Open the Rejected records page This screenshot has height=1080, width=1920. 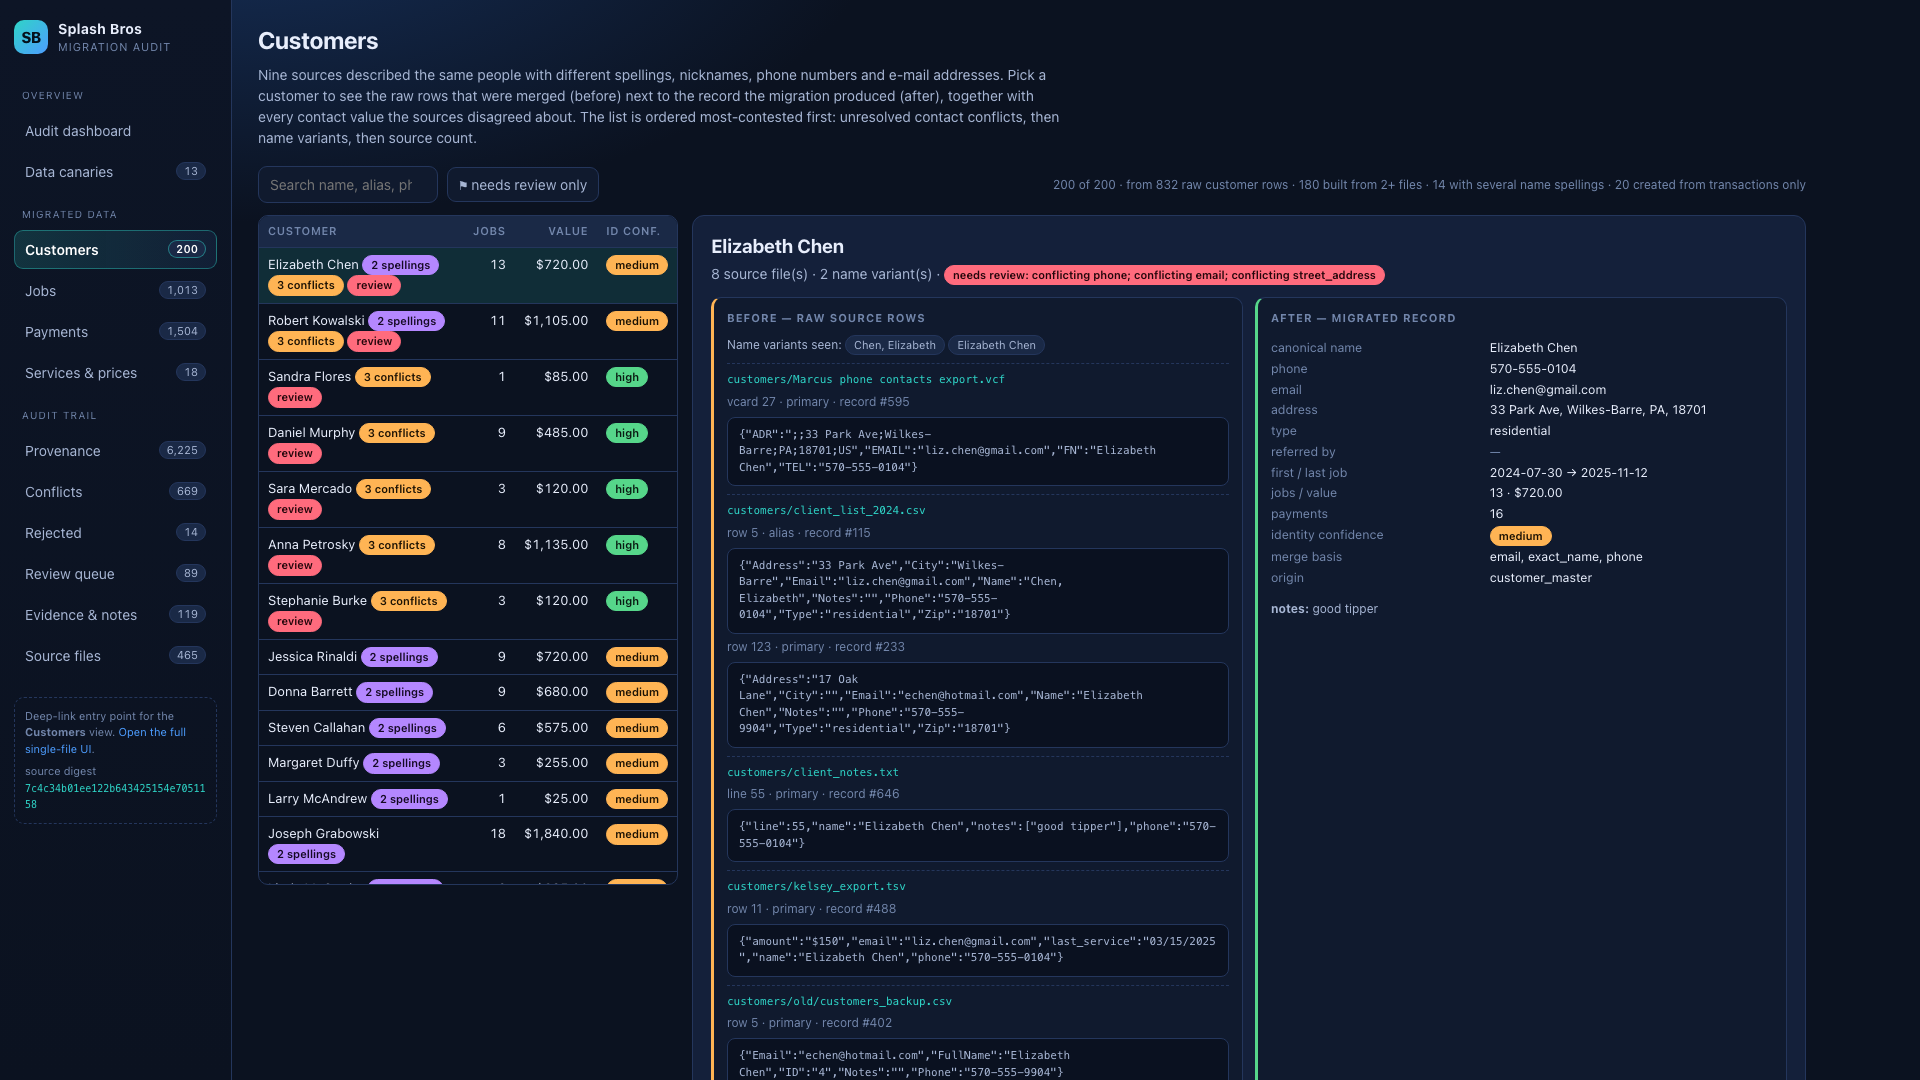click(x=115, y=533)
